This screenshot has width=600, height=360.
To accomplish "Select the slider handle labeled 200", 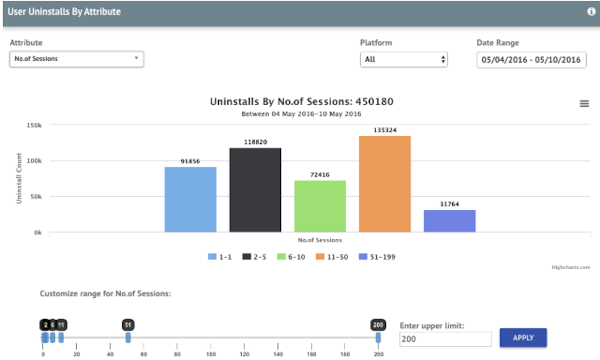I will pyautogui.click(x=378, y=337).
